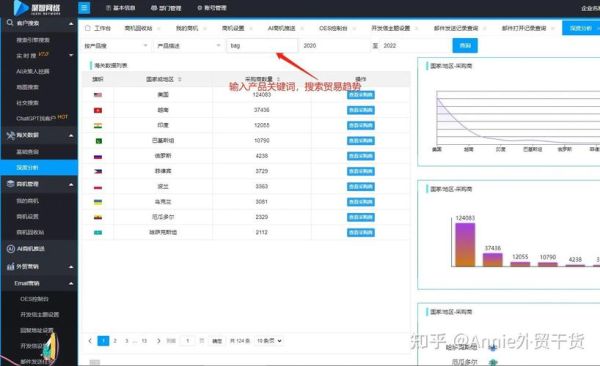The image size is (600, 366).
Task: View buyers for the 10790 row
Action: point(361,141)
